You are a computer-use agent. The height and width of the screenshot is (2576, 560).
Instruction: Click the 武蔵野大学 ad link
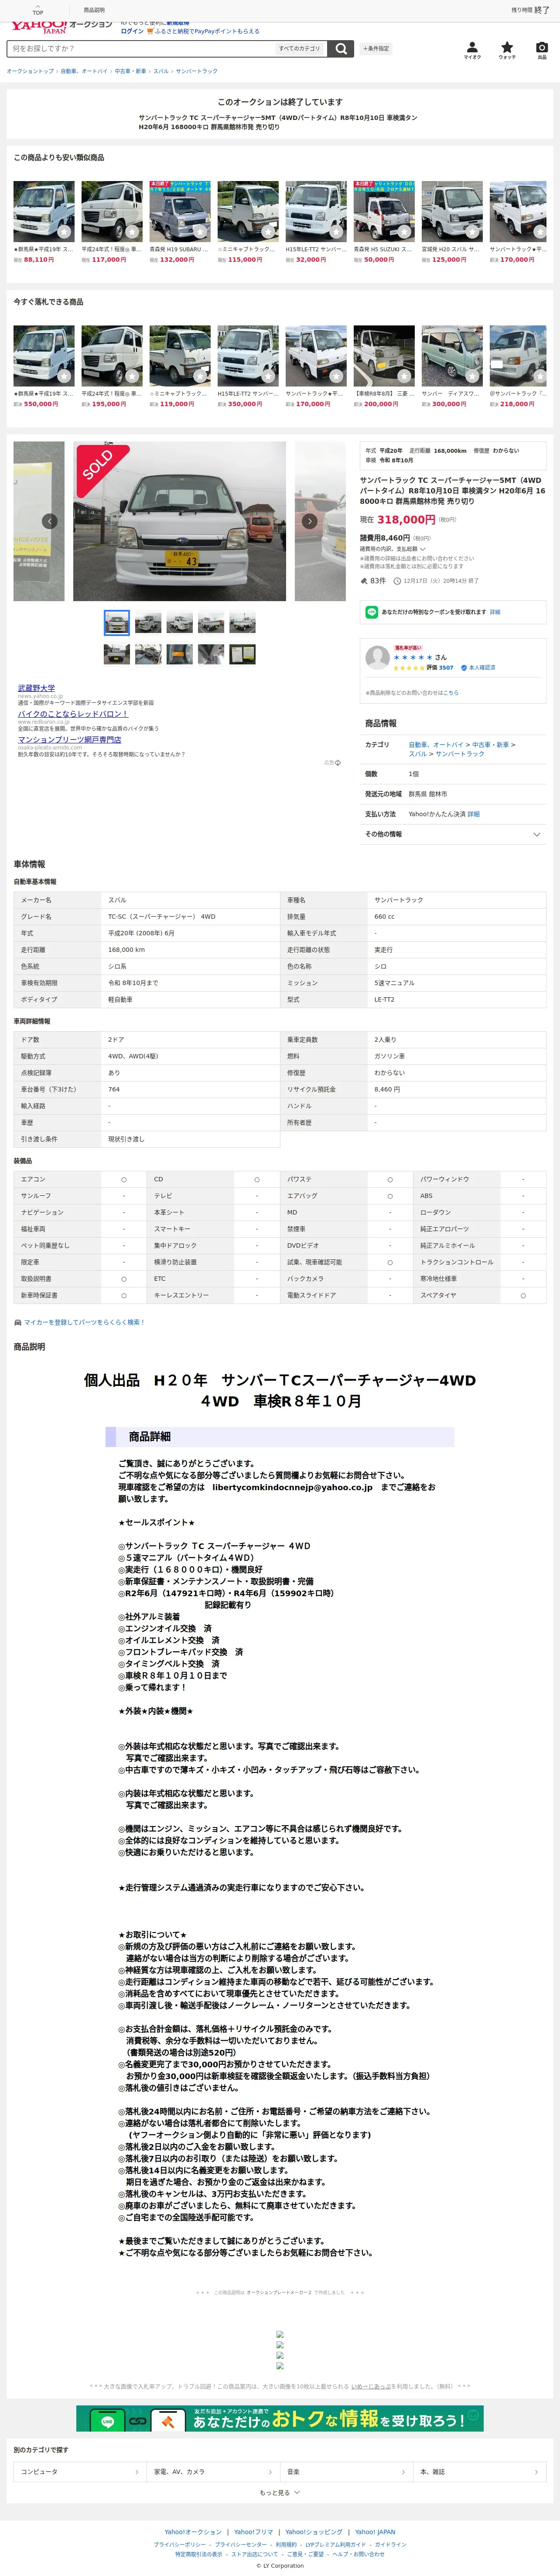click(x=36, y=688)
